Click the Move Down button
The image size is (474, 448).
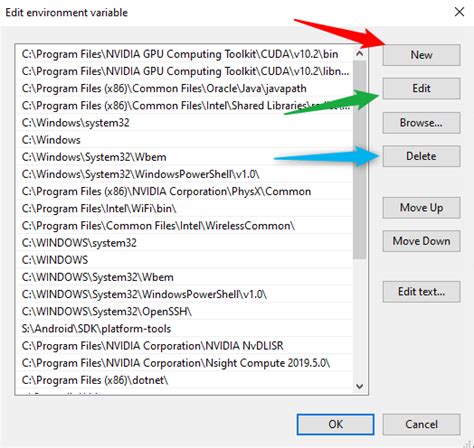tap(421, 241)
